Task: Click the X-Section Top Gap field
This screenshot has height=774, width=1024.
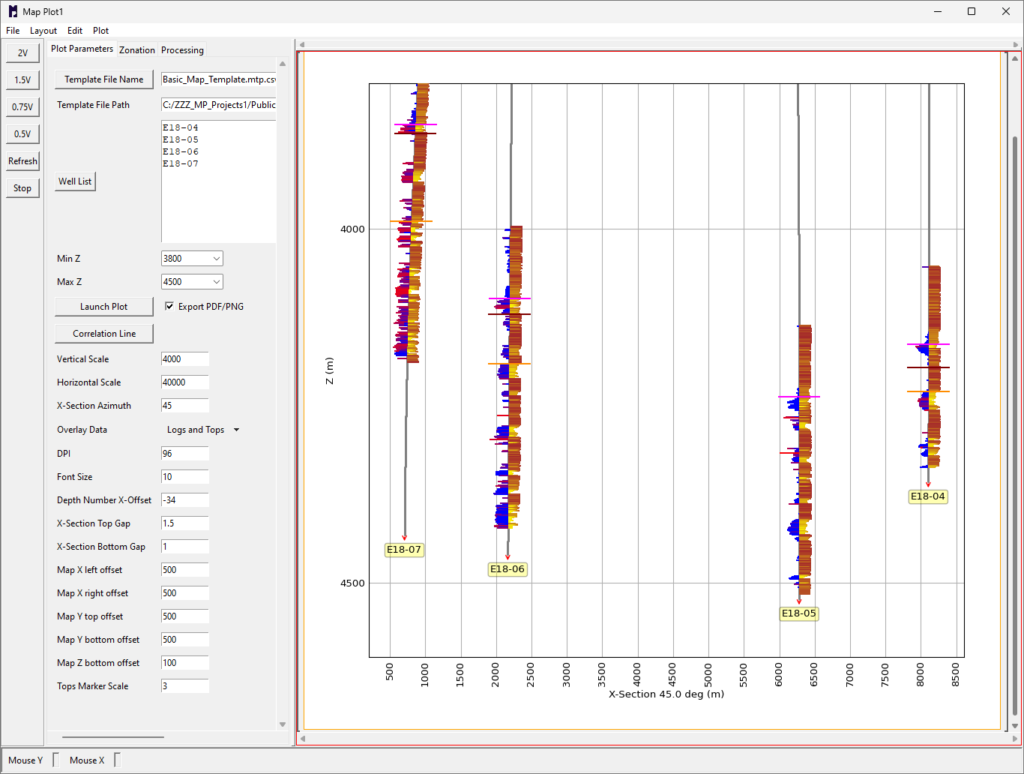Action: click(185, 523)
